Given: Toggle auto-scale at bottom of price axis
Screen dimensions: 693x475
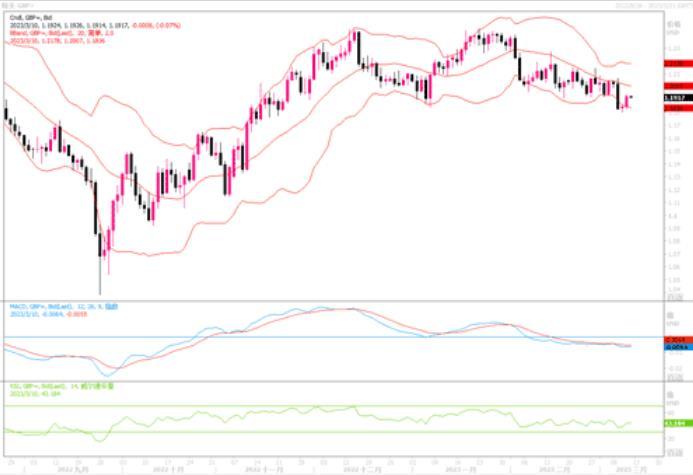Looking at the screenshot, I should pyautogui.click(x=675, y=298).
